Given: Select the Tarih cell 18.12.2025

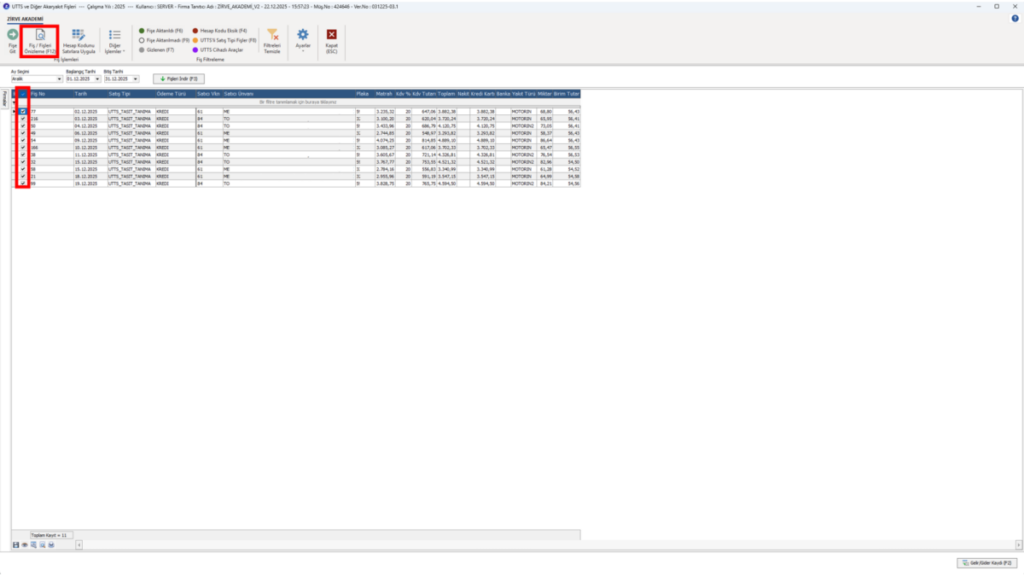Looking at the screenshot, I should (x=90, y=176).
